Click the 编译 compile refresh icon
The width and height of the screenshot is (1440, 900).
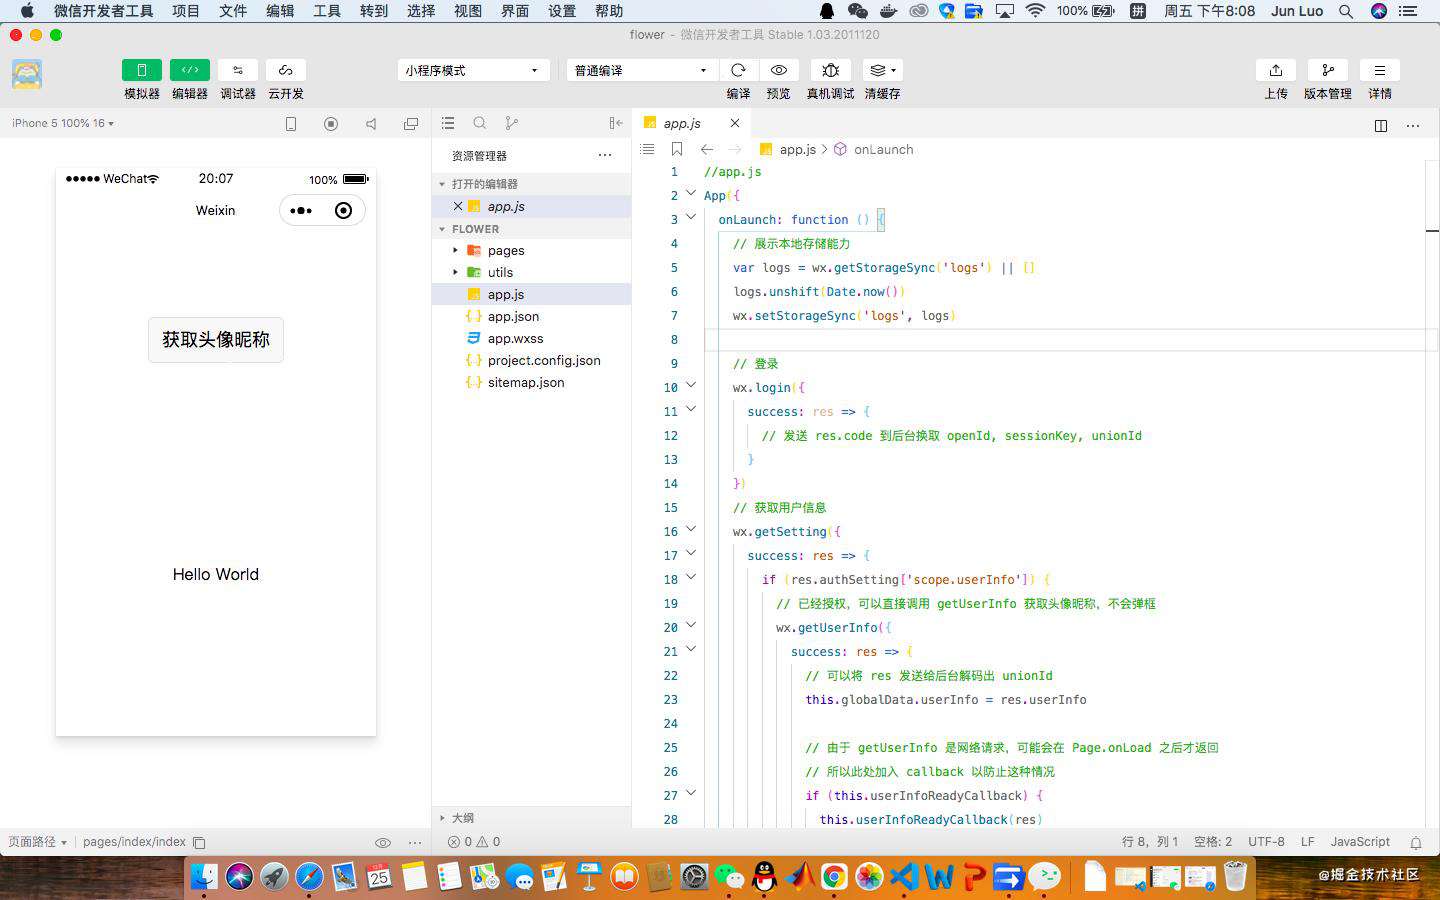(x=738, y=70)
